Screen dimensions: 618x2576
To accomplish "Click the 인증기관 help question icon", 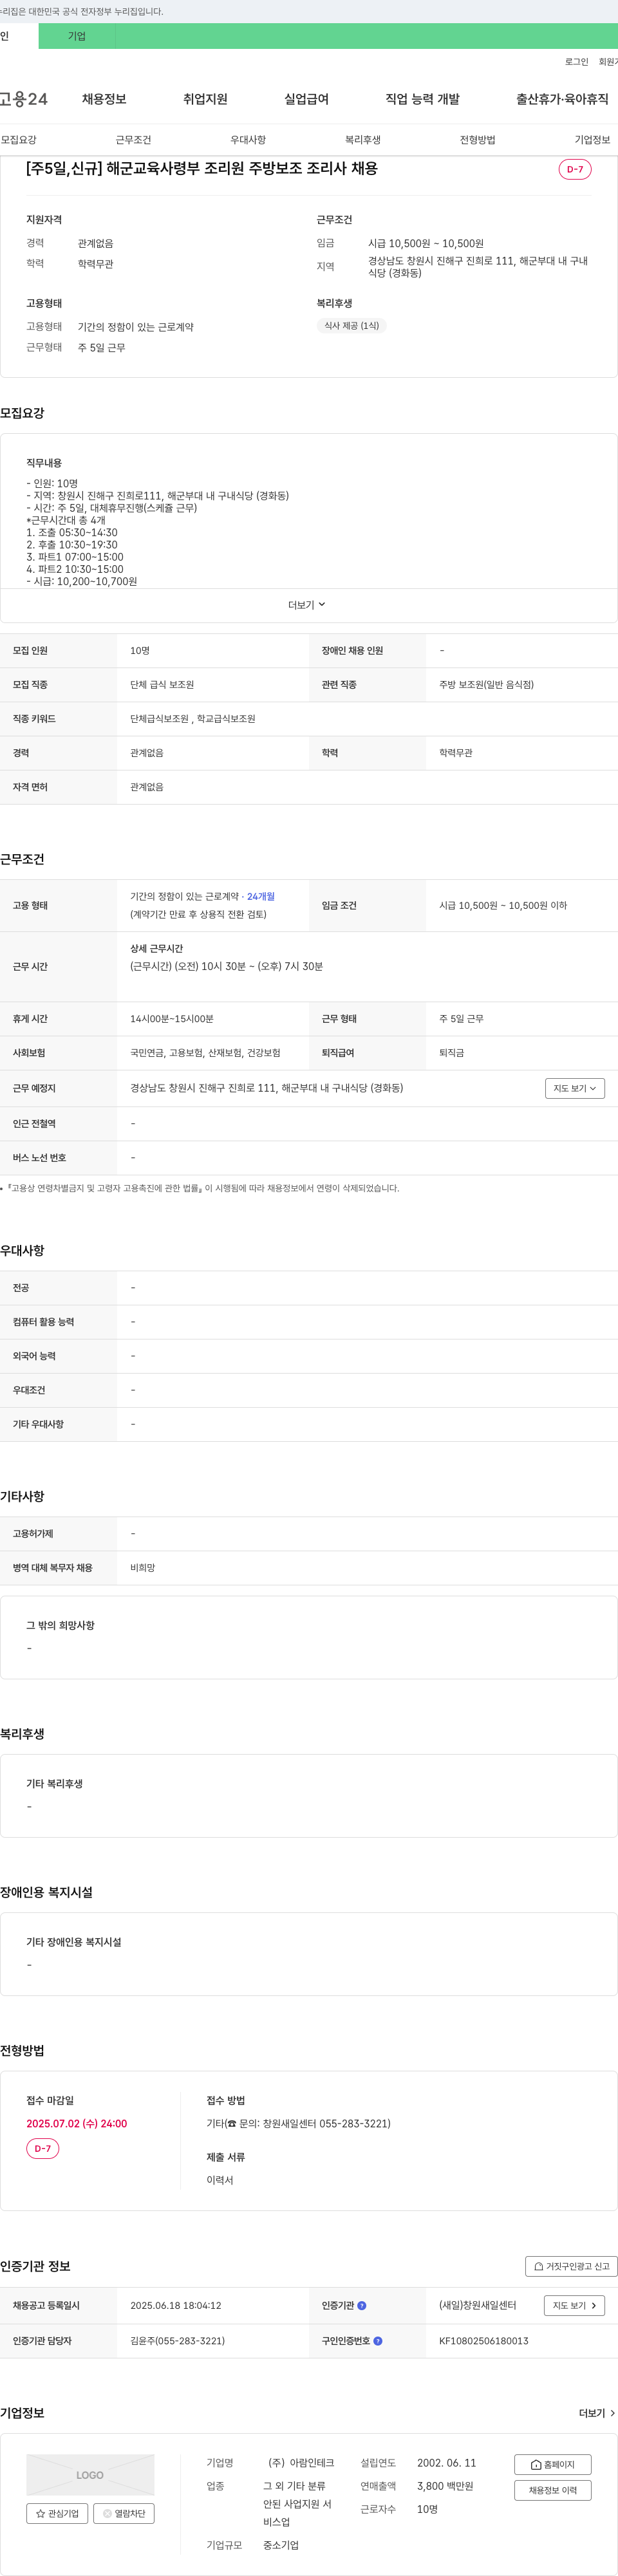I will [x=362, y=2306].
